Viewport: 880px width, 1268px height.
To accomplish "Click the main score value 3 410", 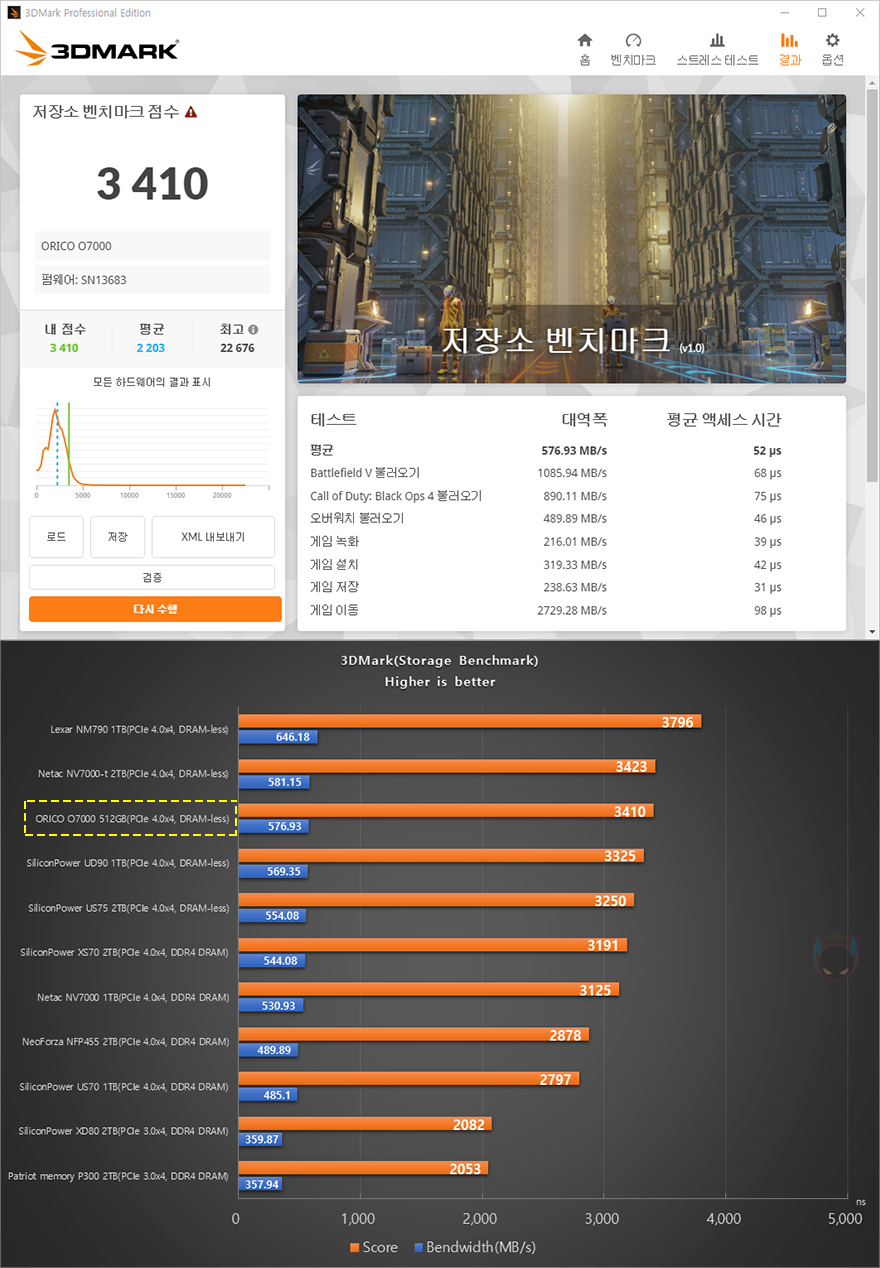I will [x=152, y=184].
